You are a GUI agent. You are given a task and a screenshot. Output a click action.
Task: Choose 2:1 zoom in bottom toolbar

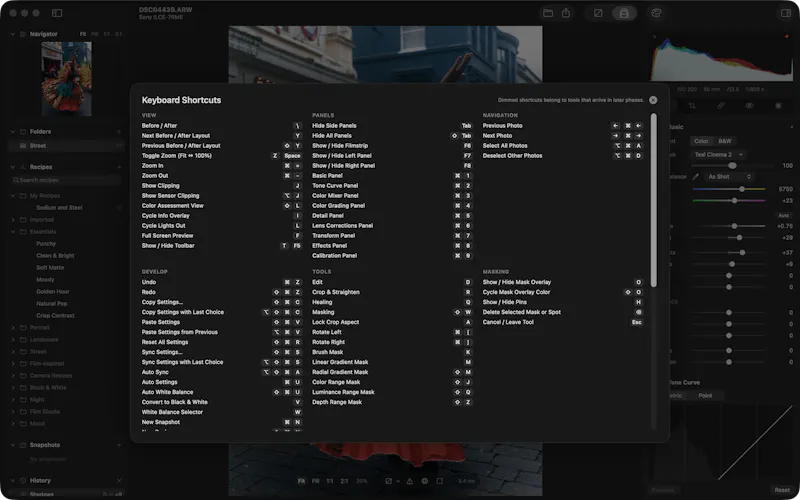point(344,481)
